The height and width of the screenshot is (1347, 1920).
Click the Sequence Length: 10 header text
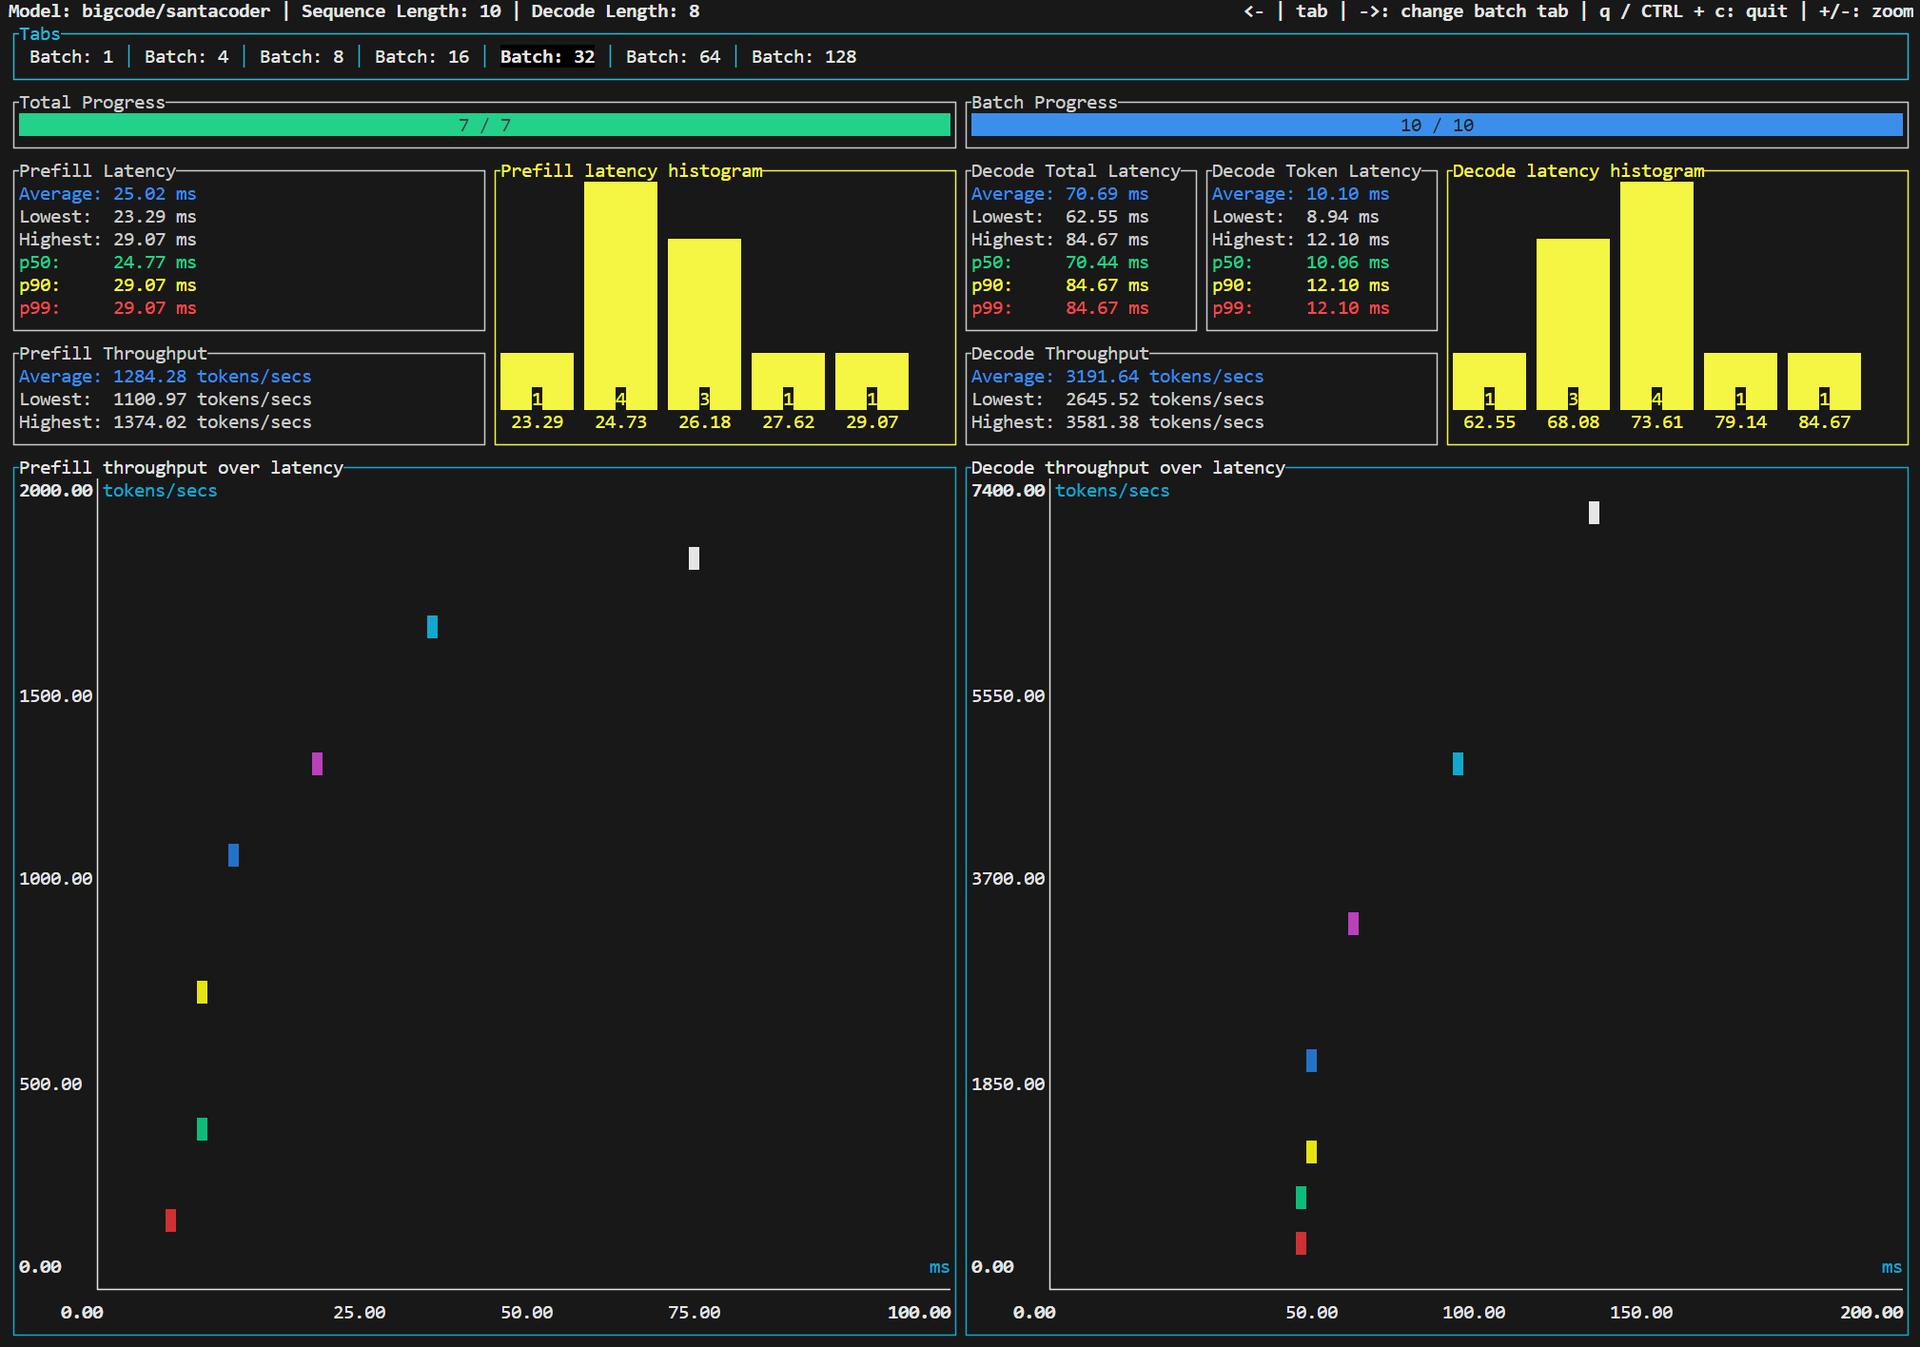[x=401, y=11]
